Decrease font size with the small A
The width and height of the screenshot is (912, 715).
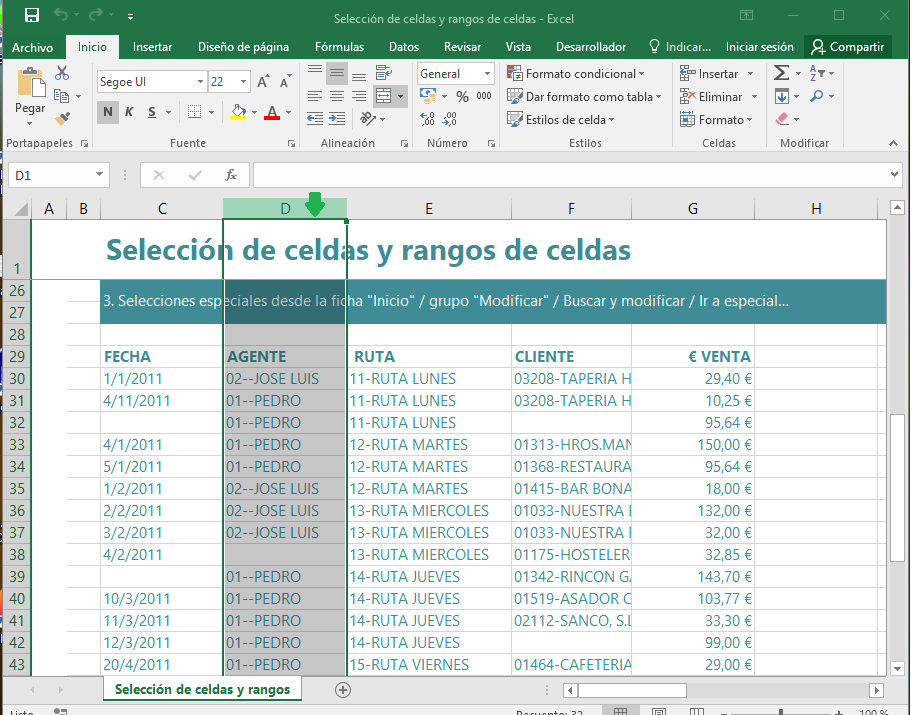coord(285,81)
